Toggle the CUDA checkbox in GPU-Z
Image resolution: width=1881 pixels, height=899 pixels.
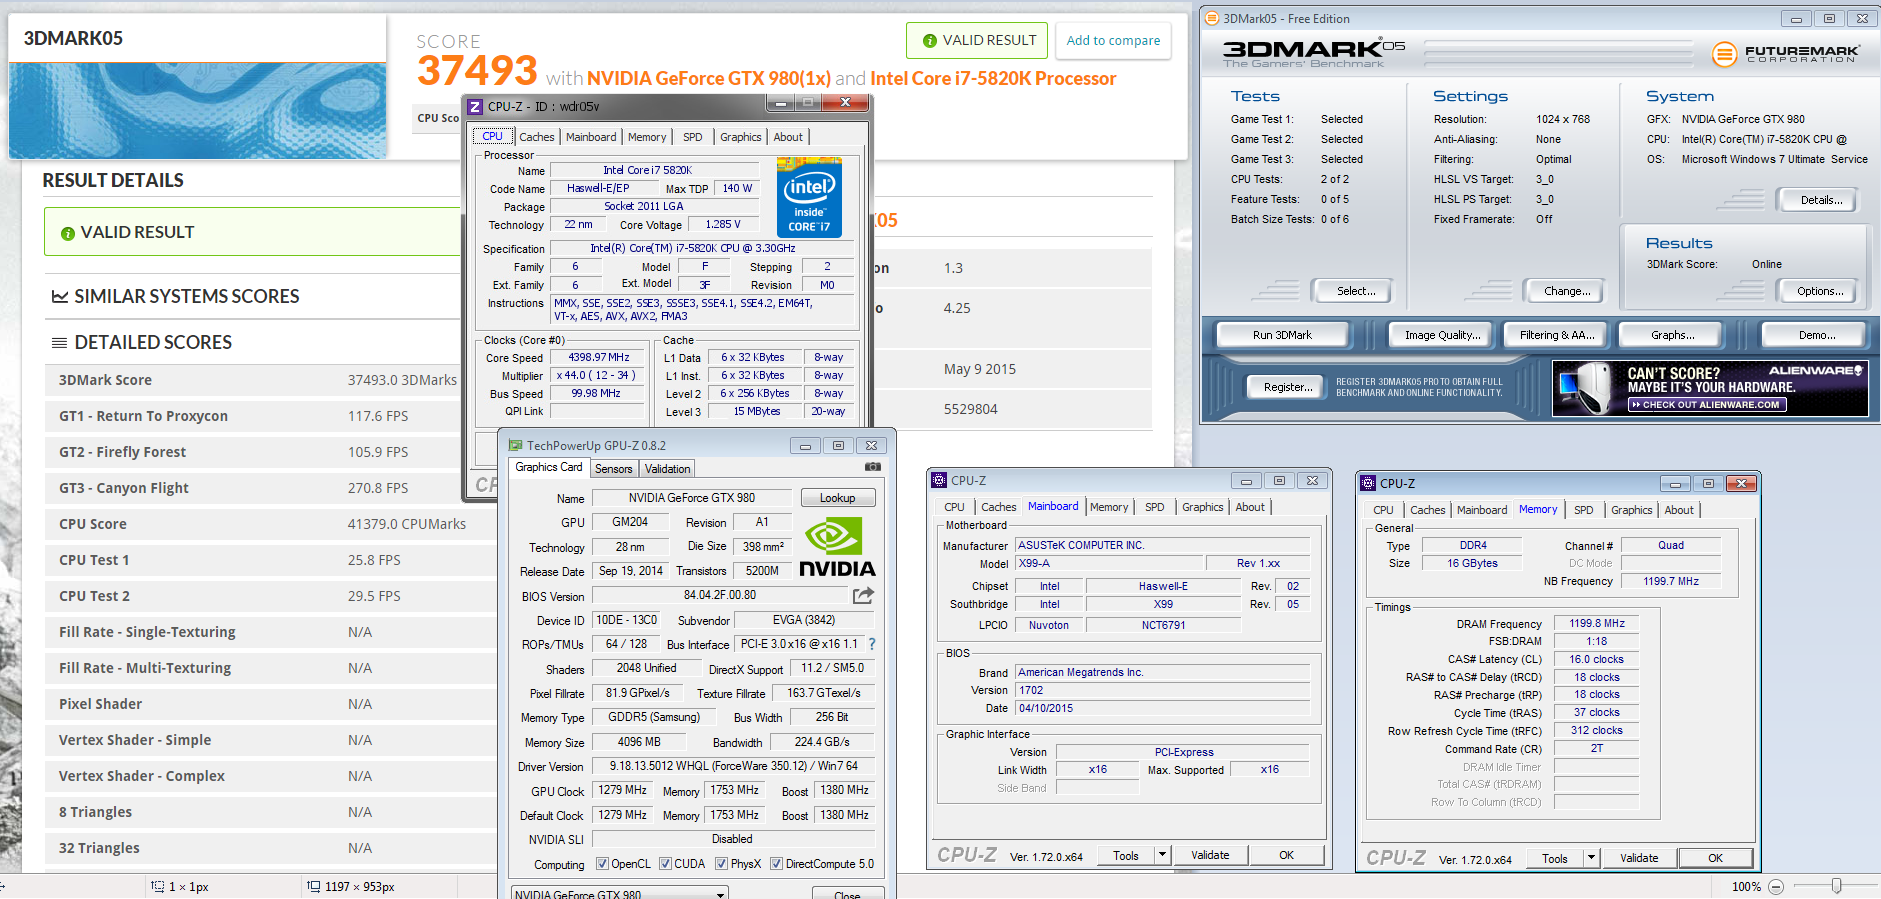click(665, 864)
